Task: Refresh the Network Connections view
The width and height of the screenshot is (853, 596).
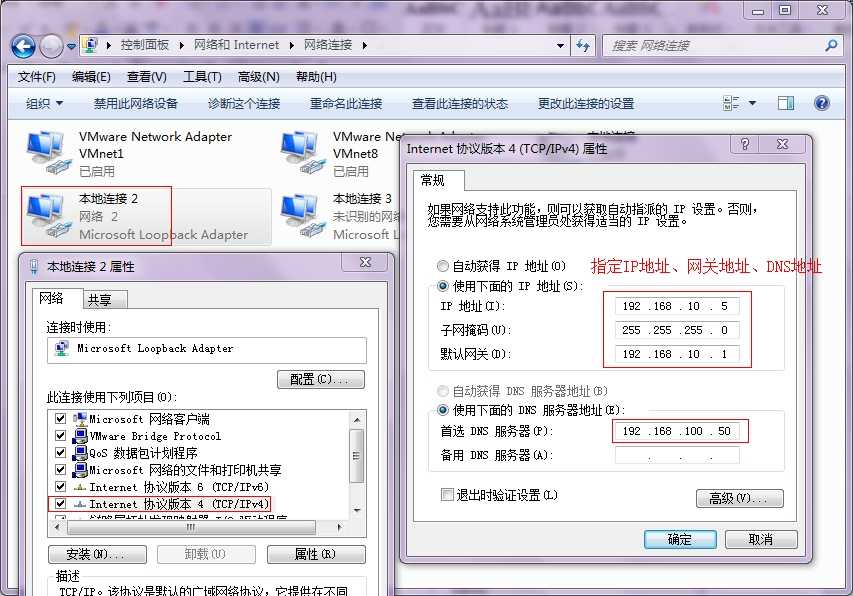Action: pos(583,46)
